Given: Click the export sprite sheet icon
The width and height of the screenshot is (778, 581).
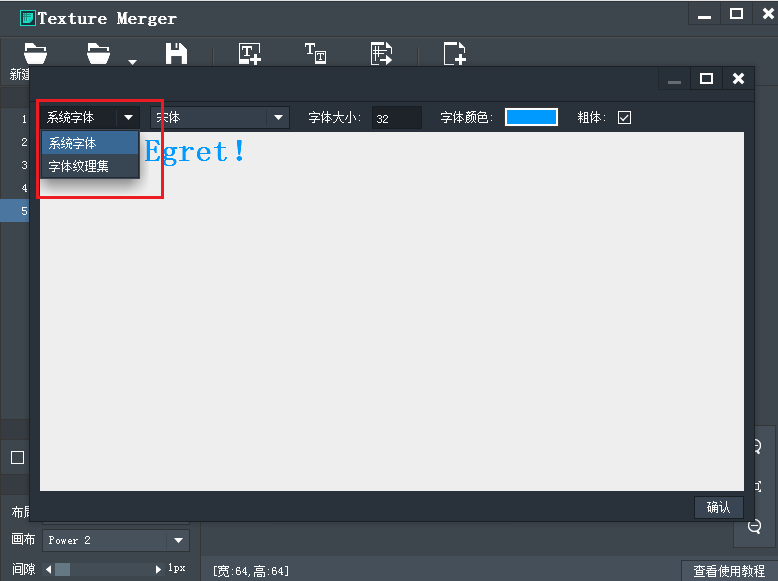Looking at the screenshot, I should coord(381,54).
